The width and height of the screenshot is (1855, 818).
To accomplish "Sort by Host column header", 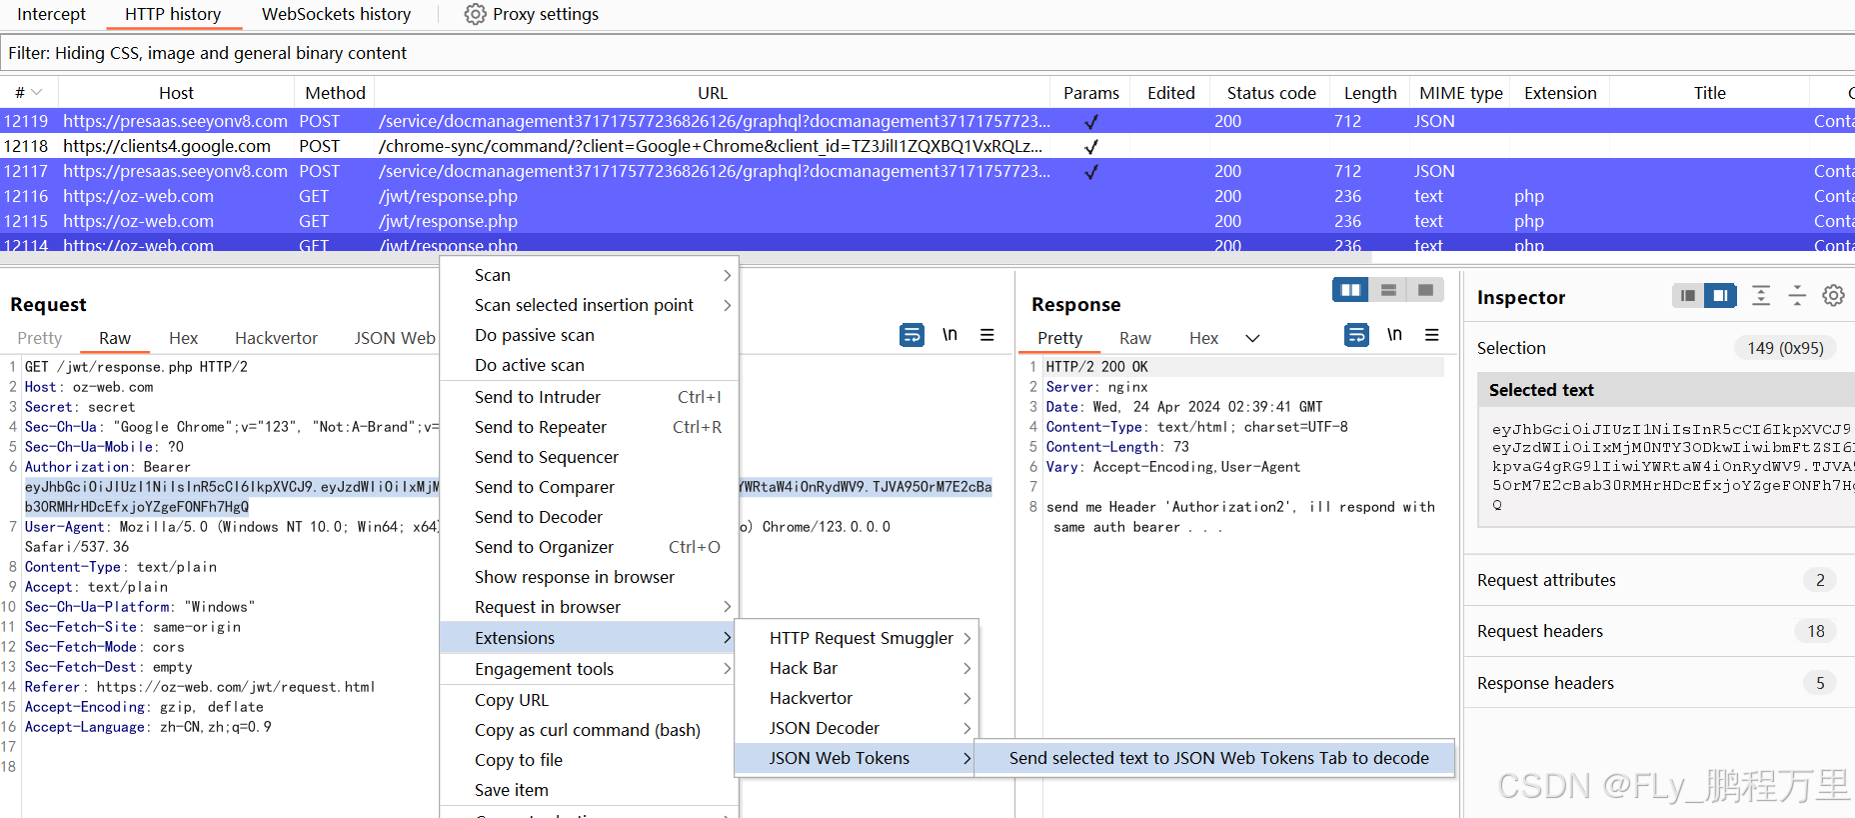I will pyautogui.click(x=176, y=93).
